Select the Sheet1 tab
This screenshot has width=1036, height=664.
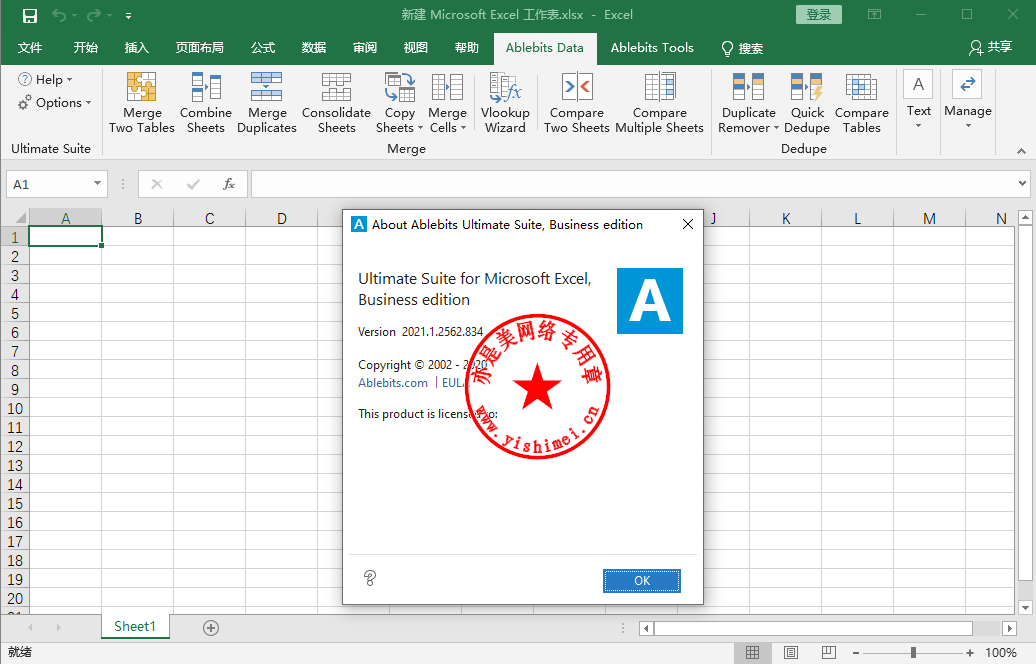[x=135, y=626]
